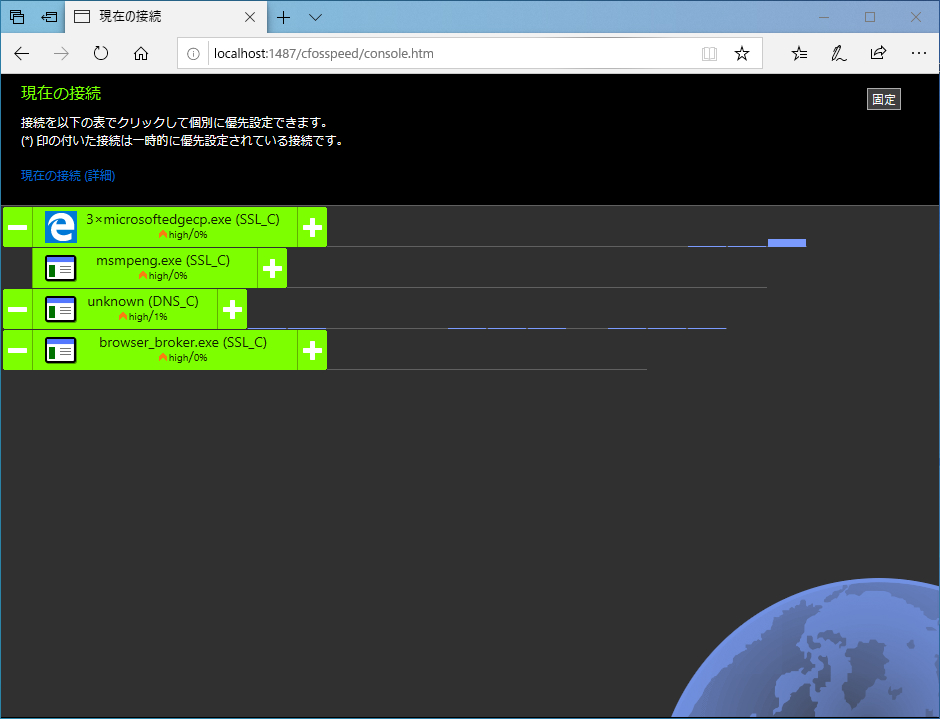
Task: Open the web notes pen tool
Action: point(839,53)
